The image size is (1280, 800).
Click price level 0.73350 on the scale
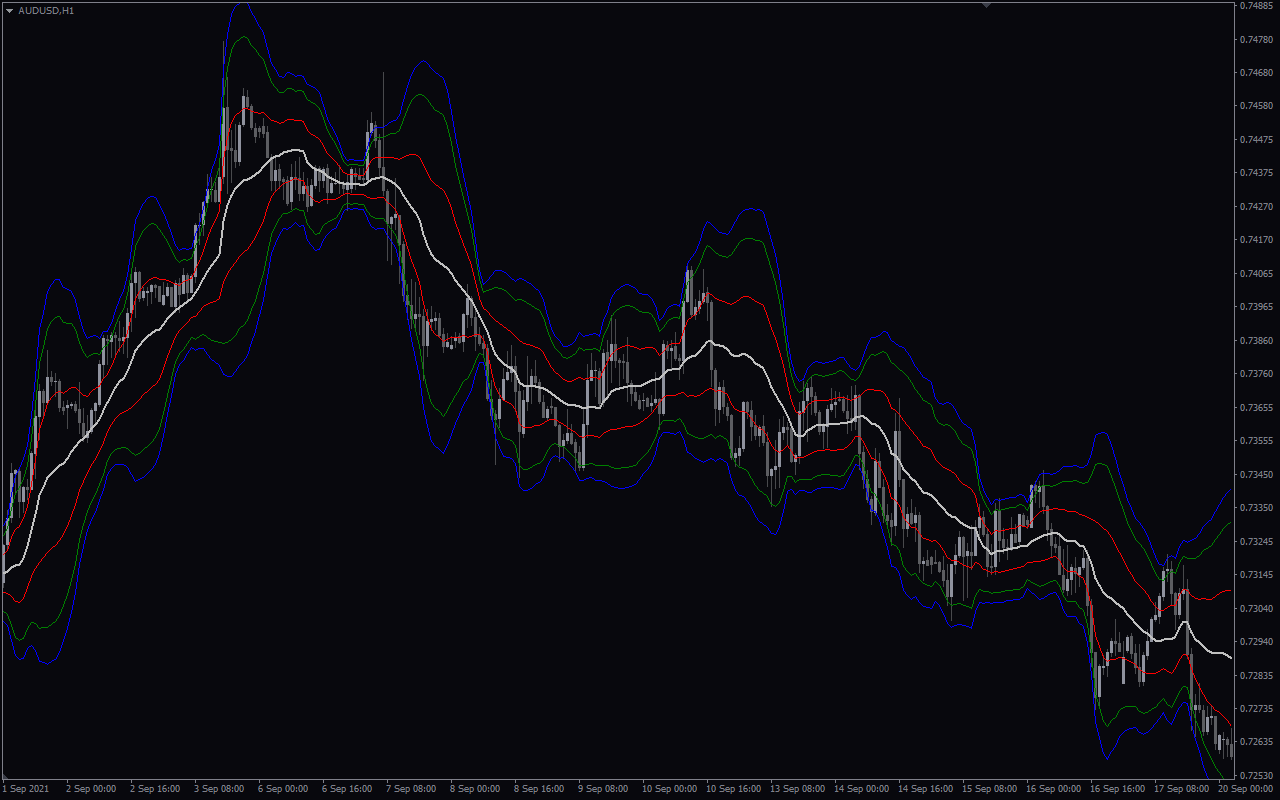point(1255,508)
